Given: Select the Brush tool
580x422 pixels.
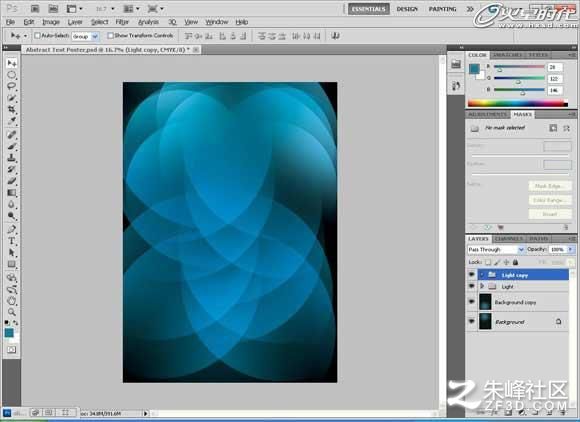Looking at the screenshot, I should [x=11, y=146].
